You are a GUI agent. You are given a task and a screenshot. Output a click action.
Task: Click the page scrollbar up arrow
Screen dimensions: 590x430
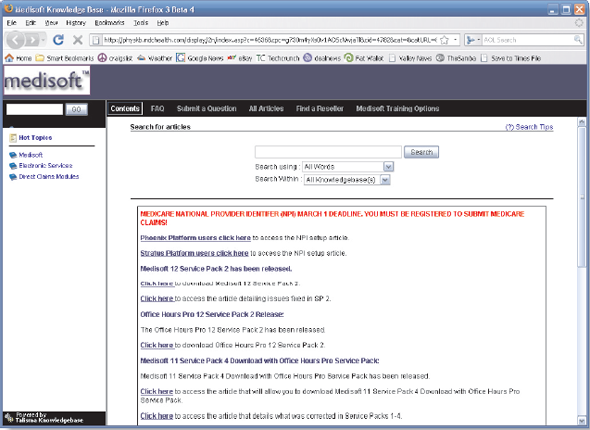tap(582, 122)
